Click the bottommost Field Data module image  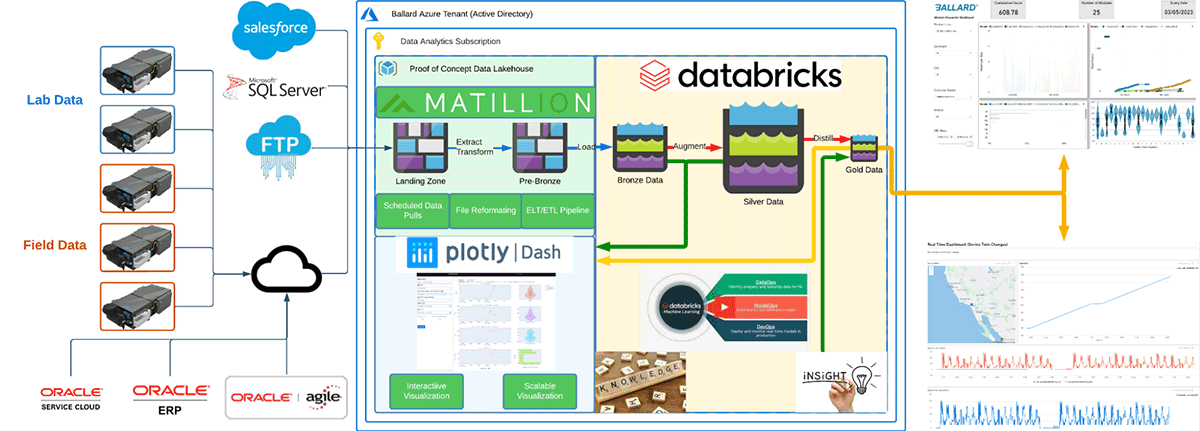point(139,305)
